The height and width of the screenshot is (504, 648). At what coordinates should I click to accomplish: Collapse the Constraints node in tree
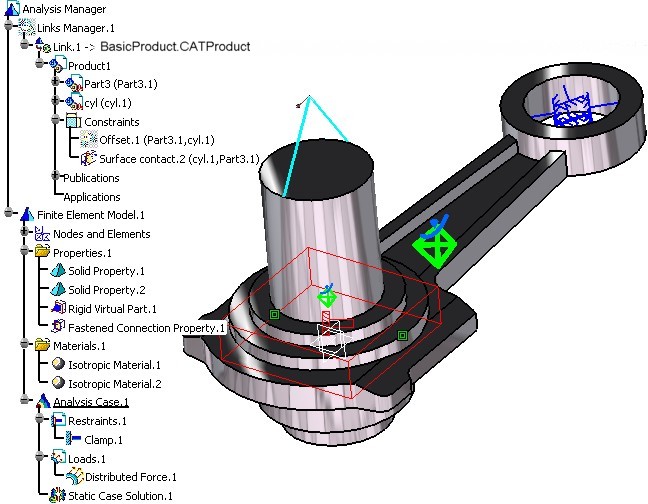[x=57, y=121]
